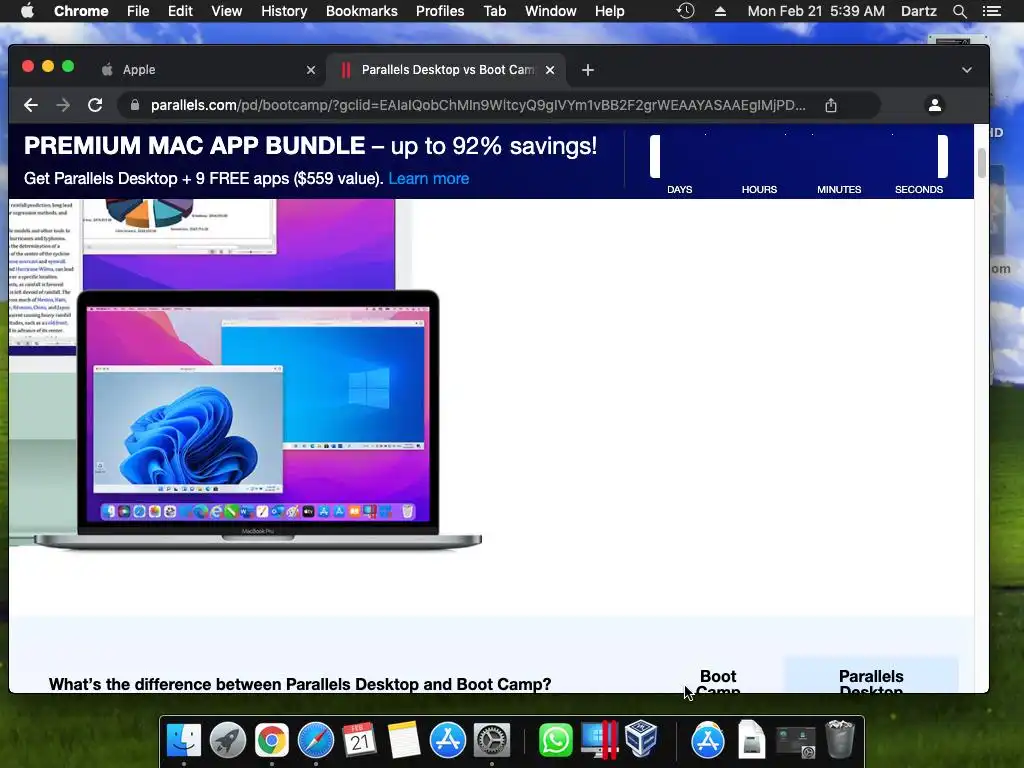Reload the Parallels web page
This screenshot has height=768, width=1024.
(x=95, y=105)
